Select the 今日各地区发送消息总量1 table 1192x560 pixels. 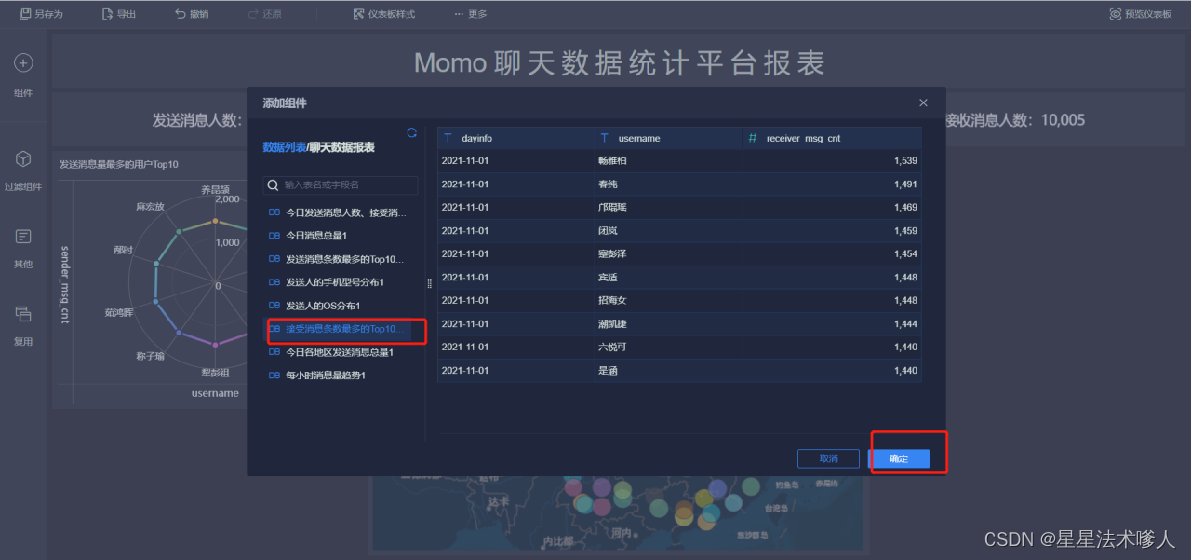[341, 352]
